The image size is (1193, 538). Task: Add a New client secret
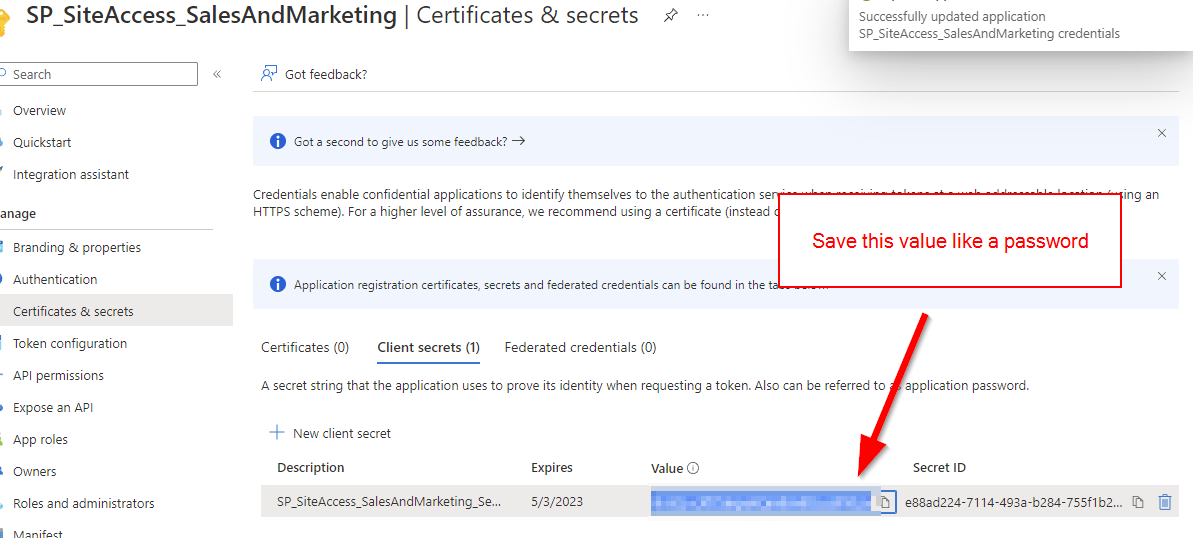click(x=331, y=433)
